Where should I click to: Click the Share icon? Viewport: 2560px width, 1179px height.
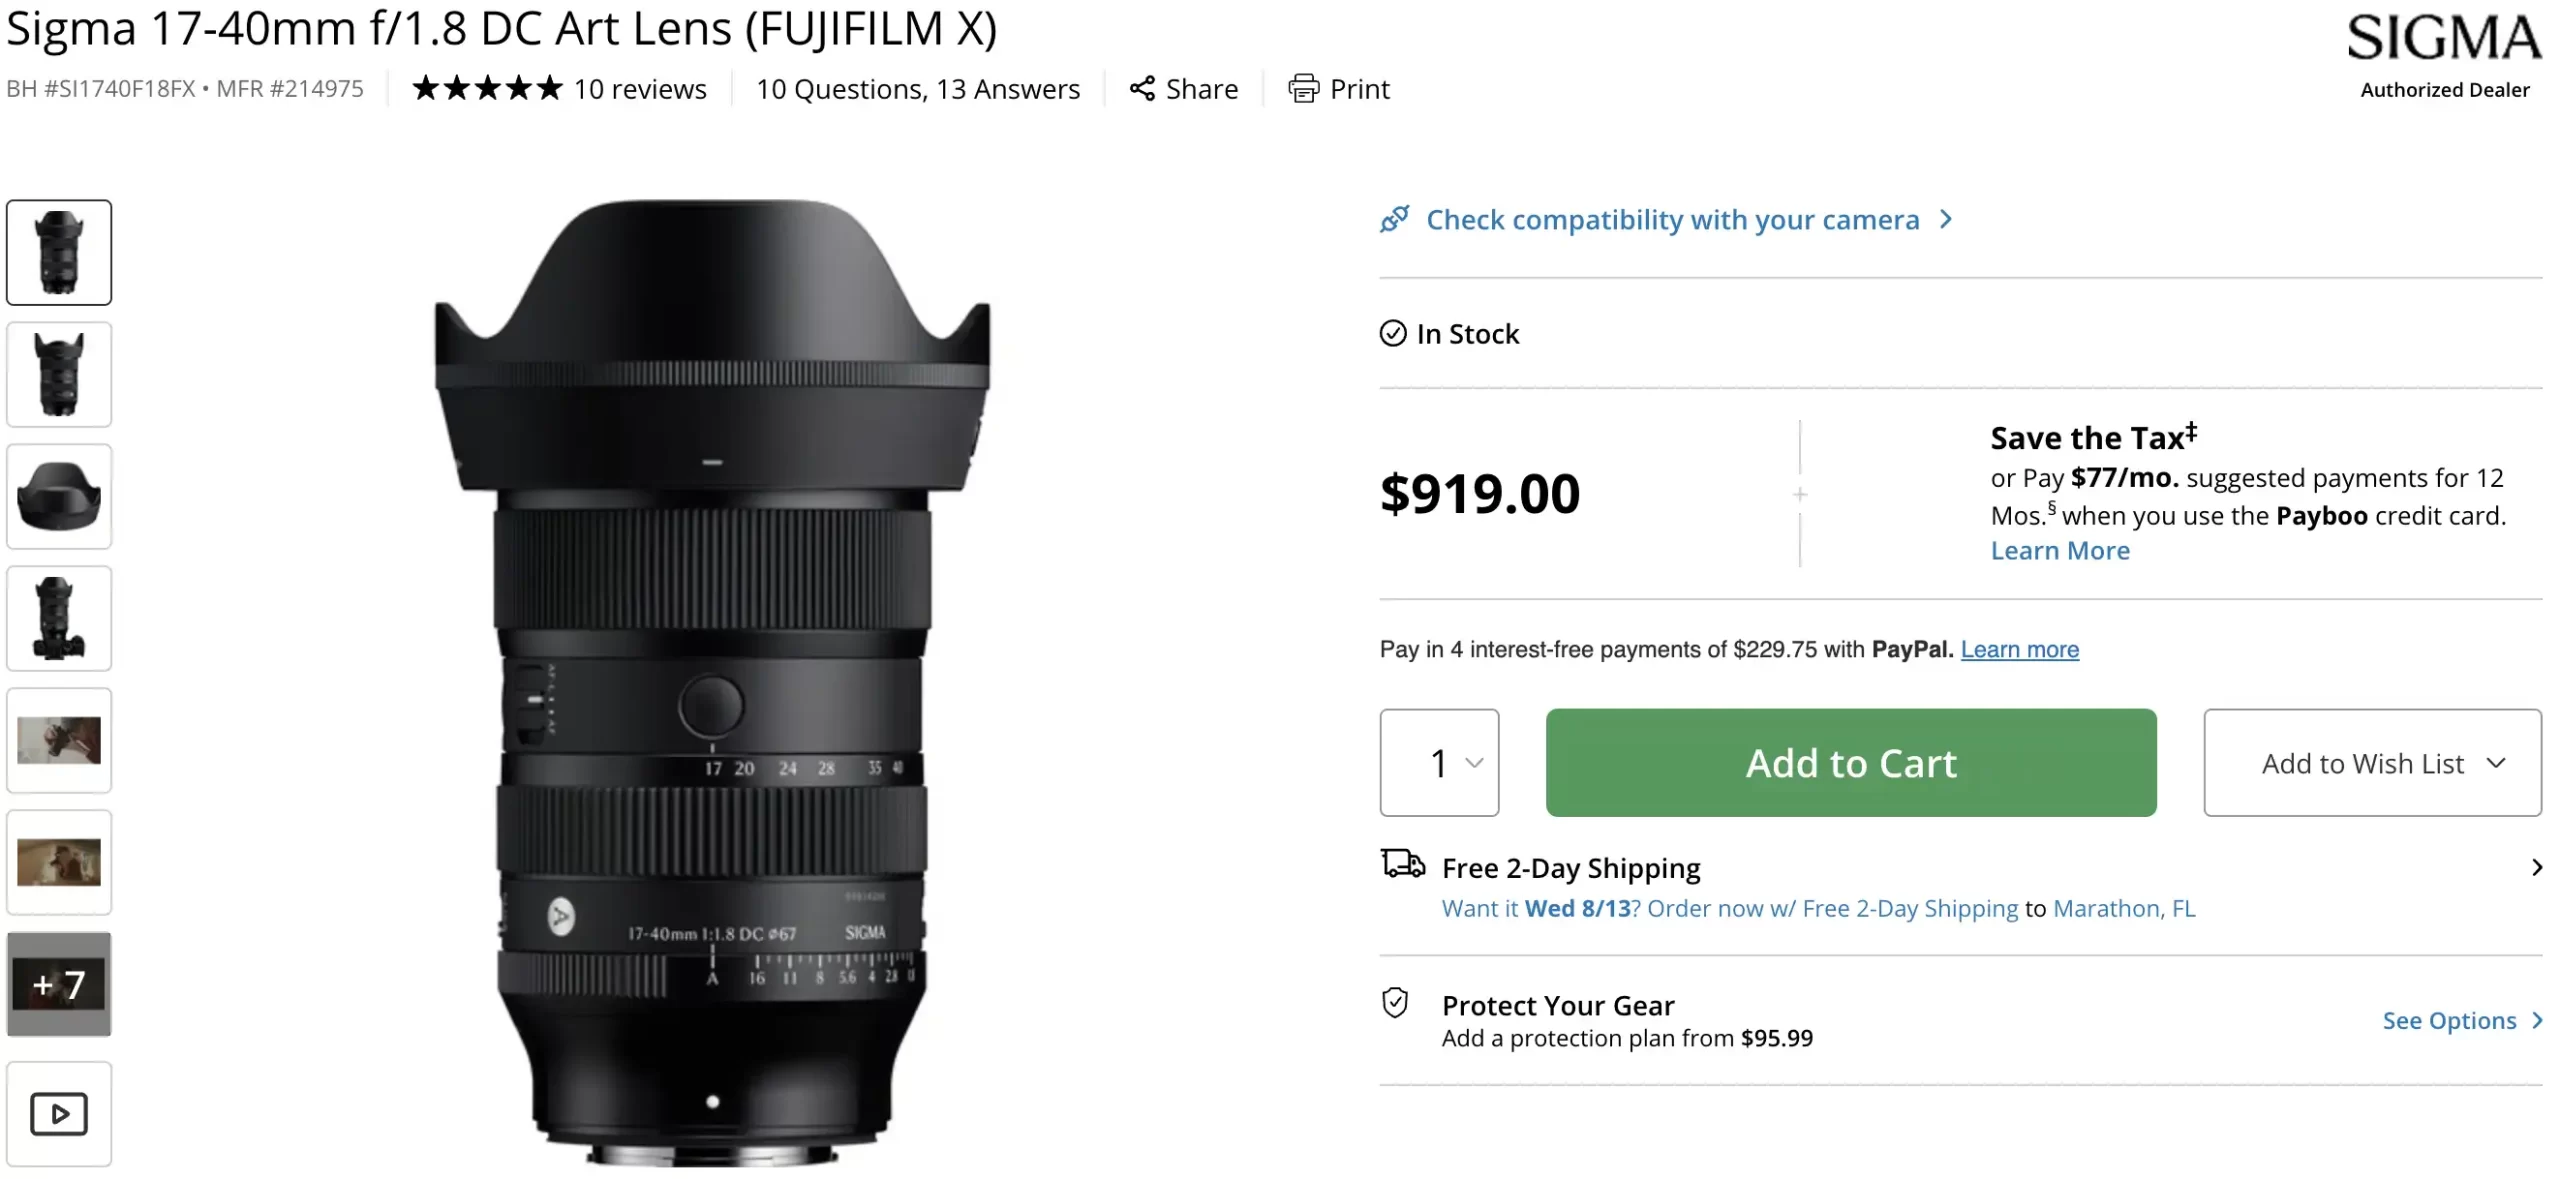click(x=1142, y=89)
